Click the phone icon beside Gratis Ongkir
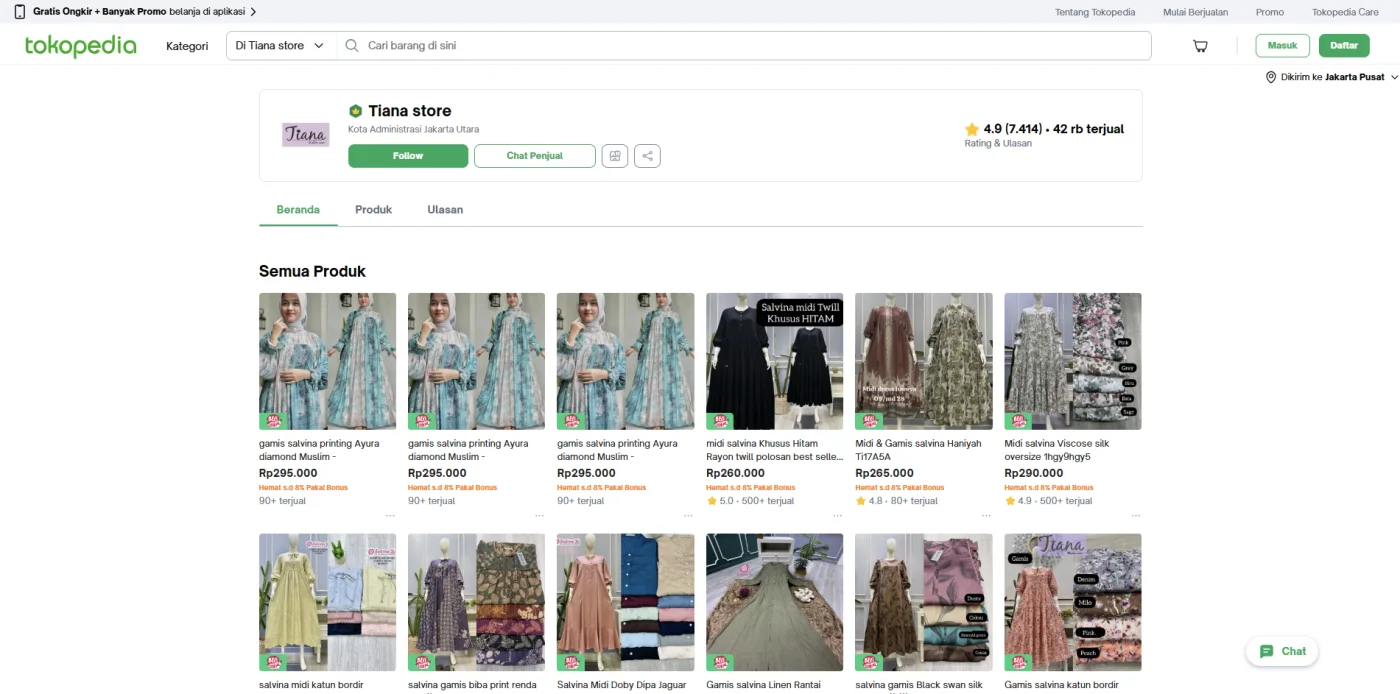The width and height of the screenshot is (1400, 694). (19, 12)
